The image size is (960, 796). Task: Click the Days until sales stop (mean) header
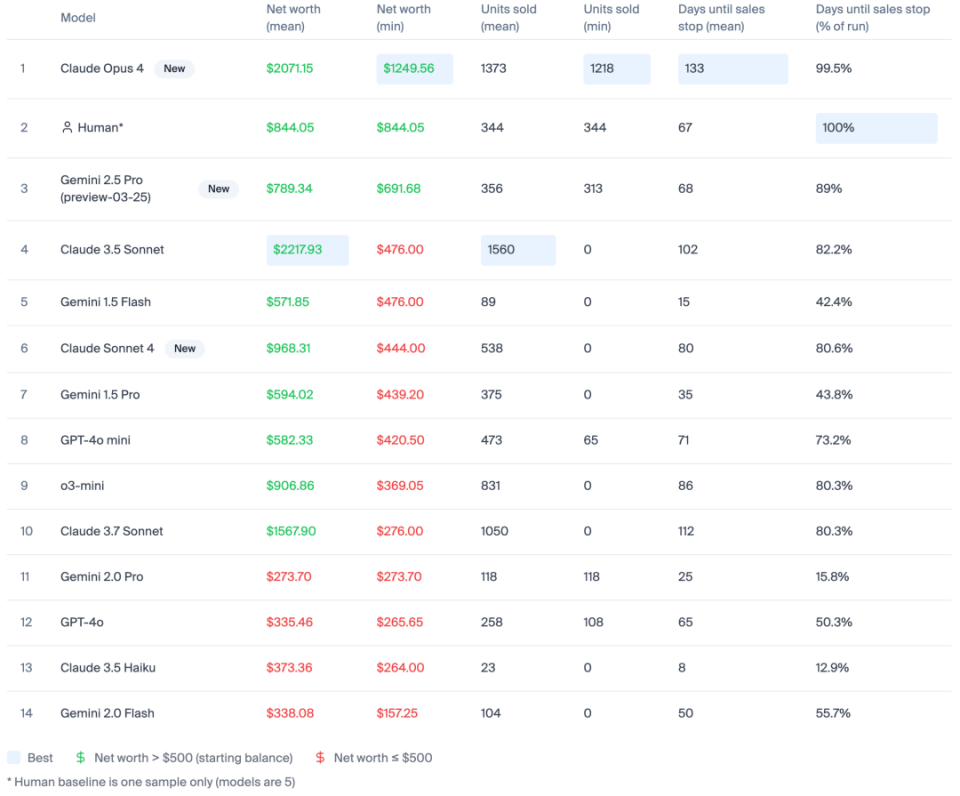click(x=721, y=18)
